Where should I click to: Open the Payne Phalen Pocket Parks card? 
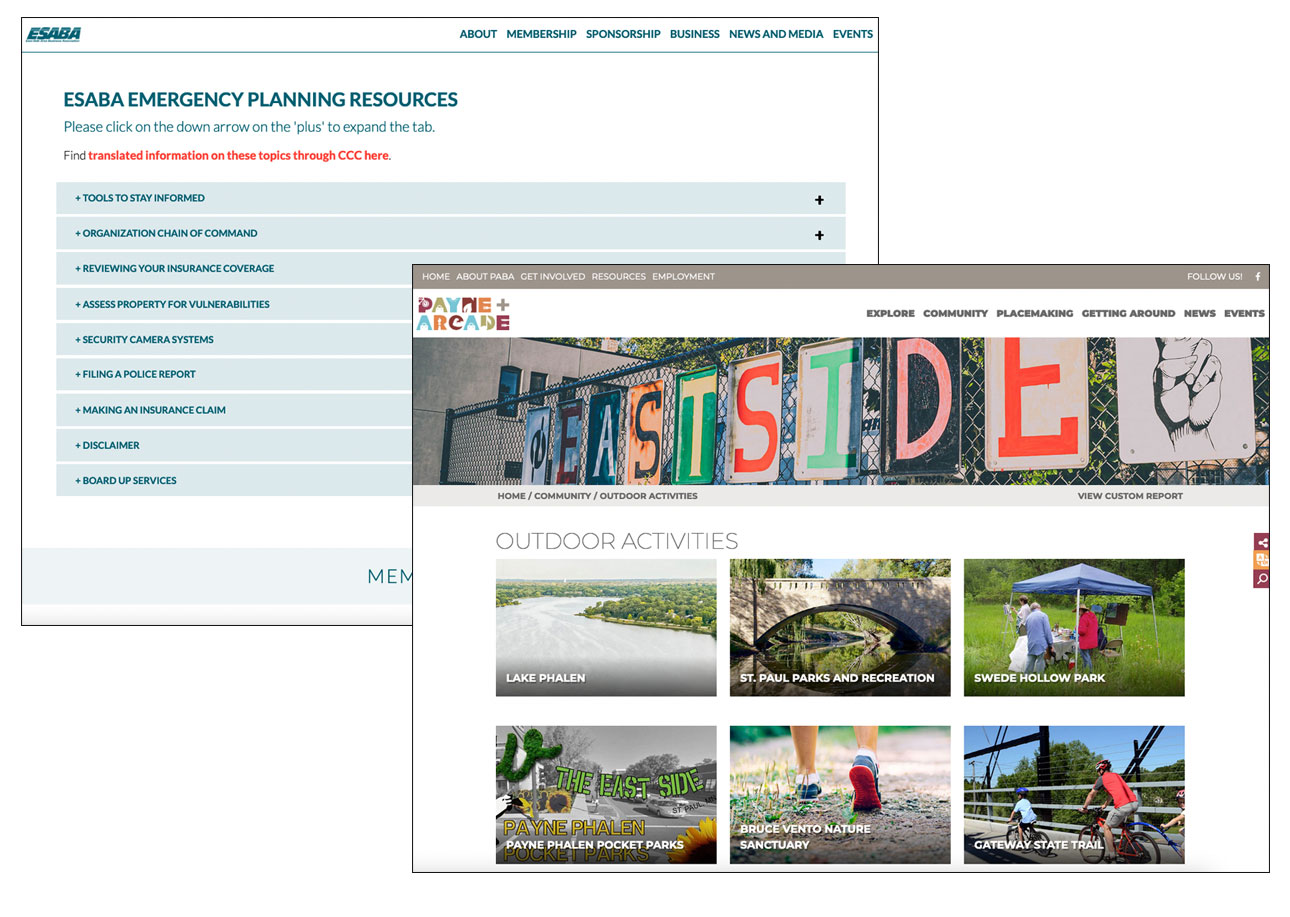coord(606,795)
